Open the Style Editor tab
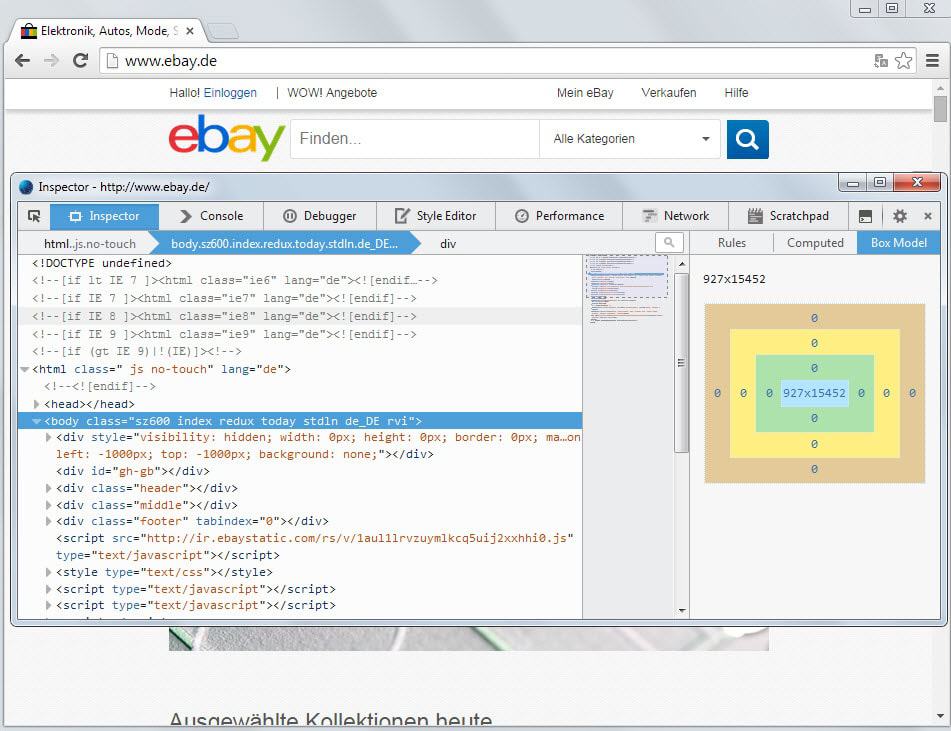Screen dimensions: 951x731 pos(436,216)
